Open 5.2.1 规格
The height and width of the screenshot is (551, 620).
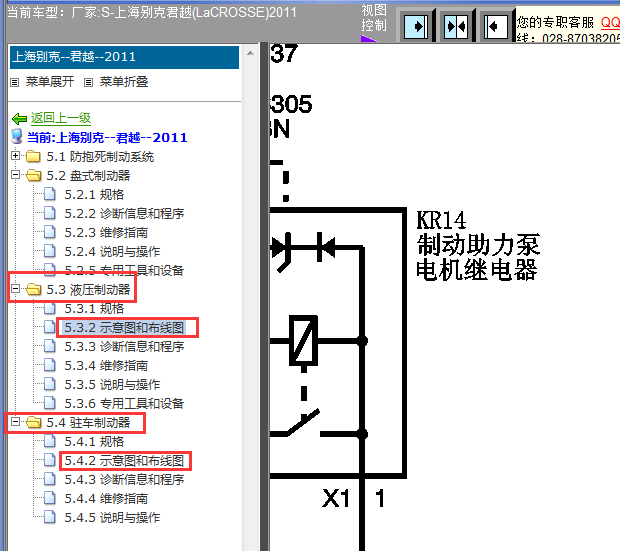[x=94, y=195]
